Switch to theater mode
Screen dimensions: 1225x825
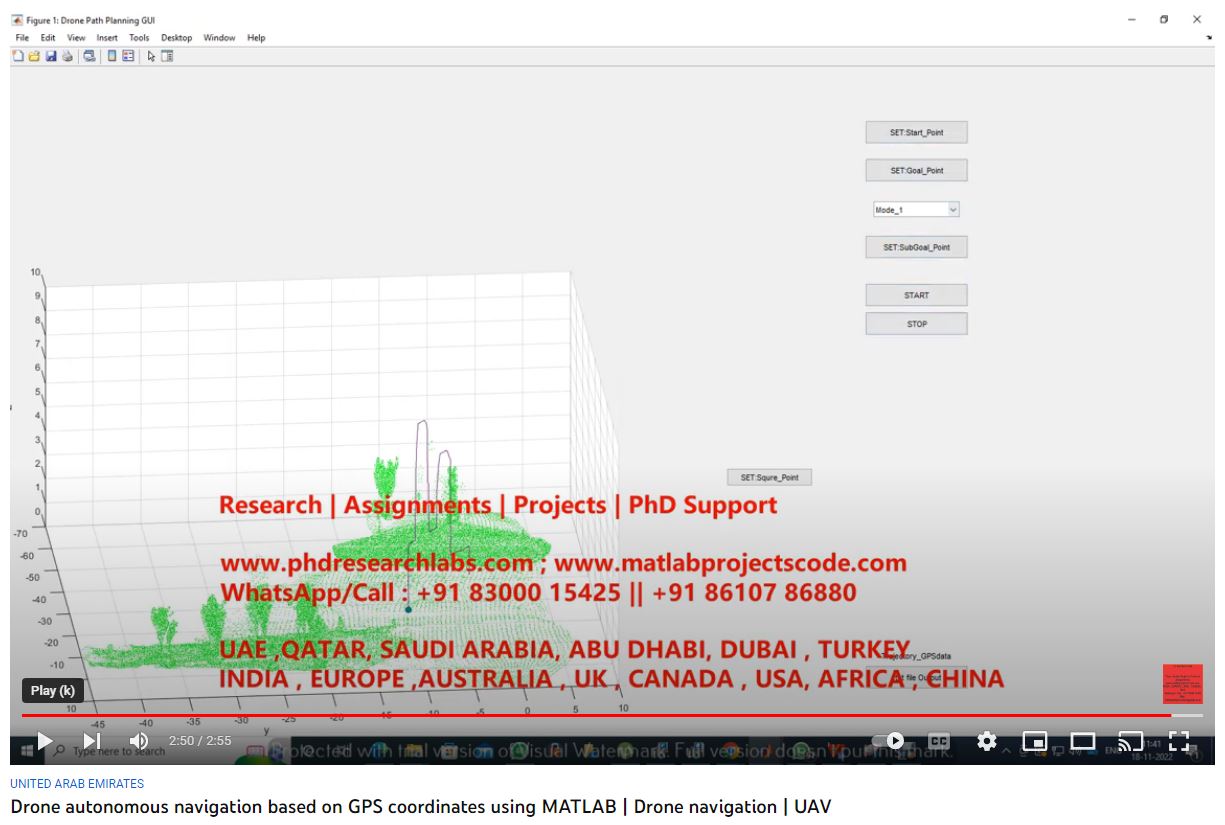point(1083,741)
